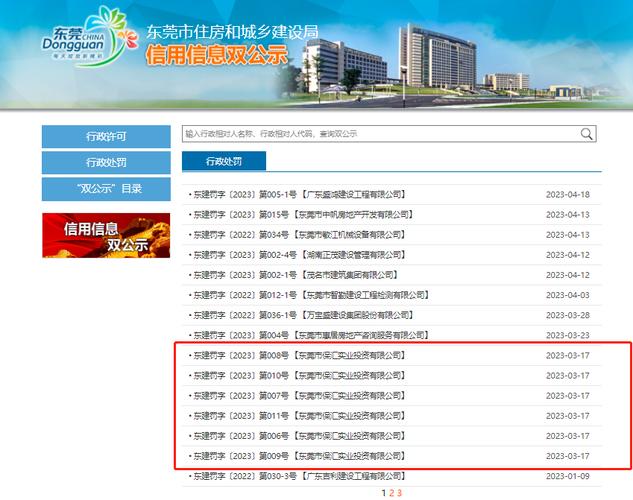Open notice 东建罚字〔2022〕第034号
Image resolution: width=633 pixels, height=500 pixels.
click(298, 235)
